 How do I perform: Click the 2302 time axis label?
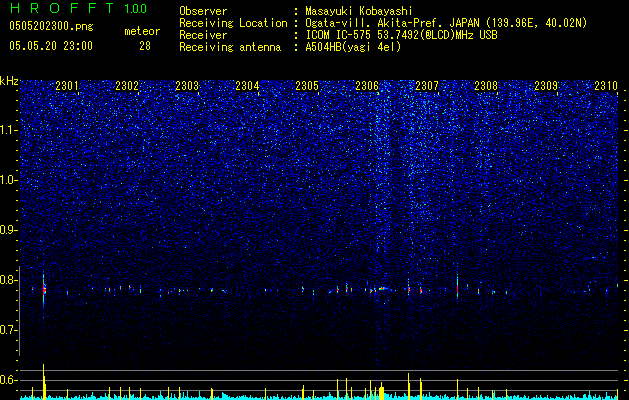pyautogui.click(x=127, y=85)
